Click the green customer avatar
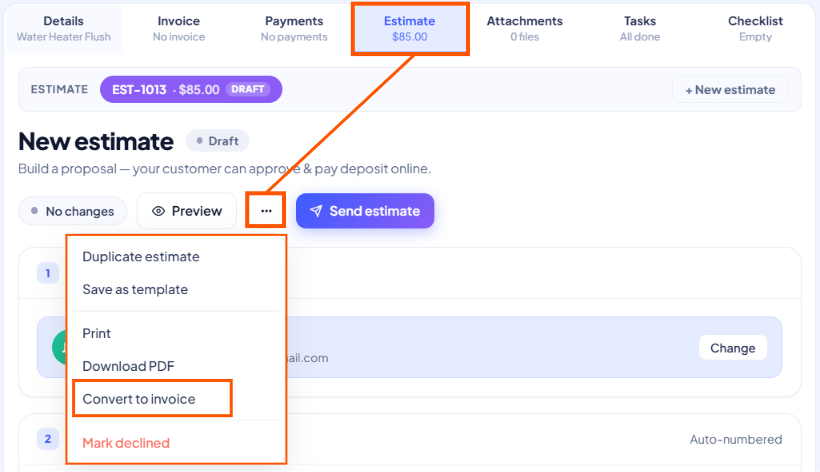 60,347
